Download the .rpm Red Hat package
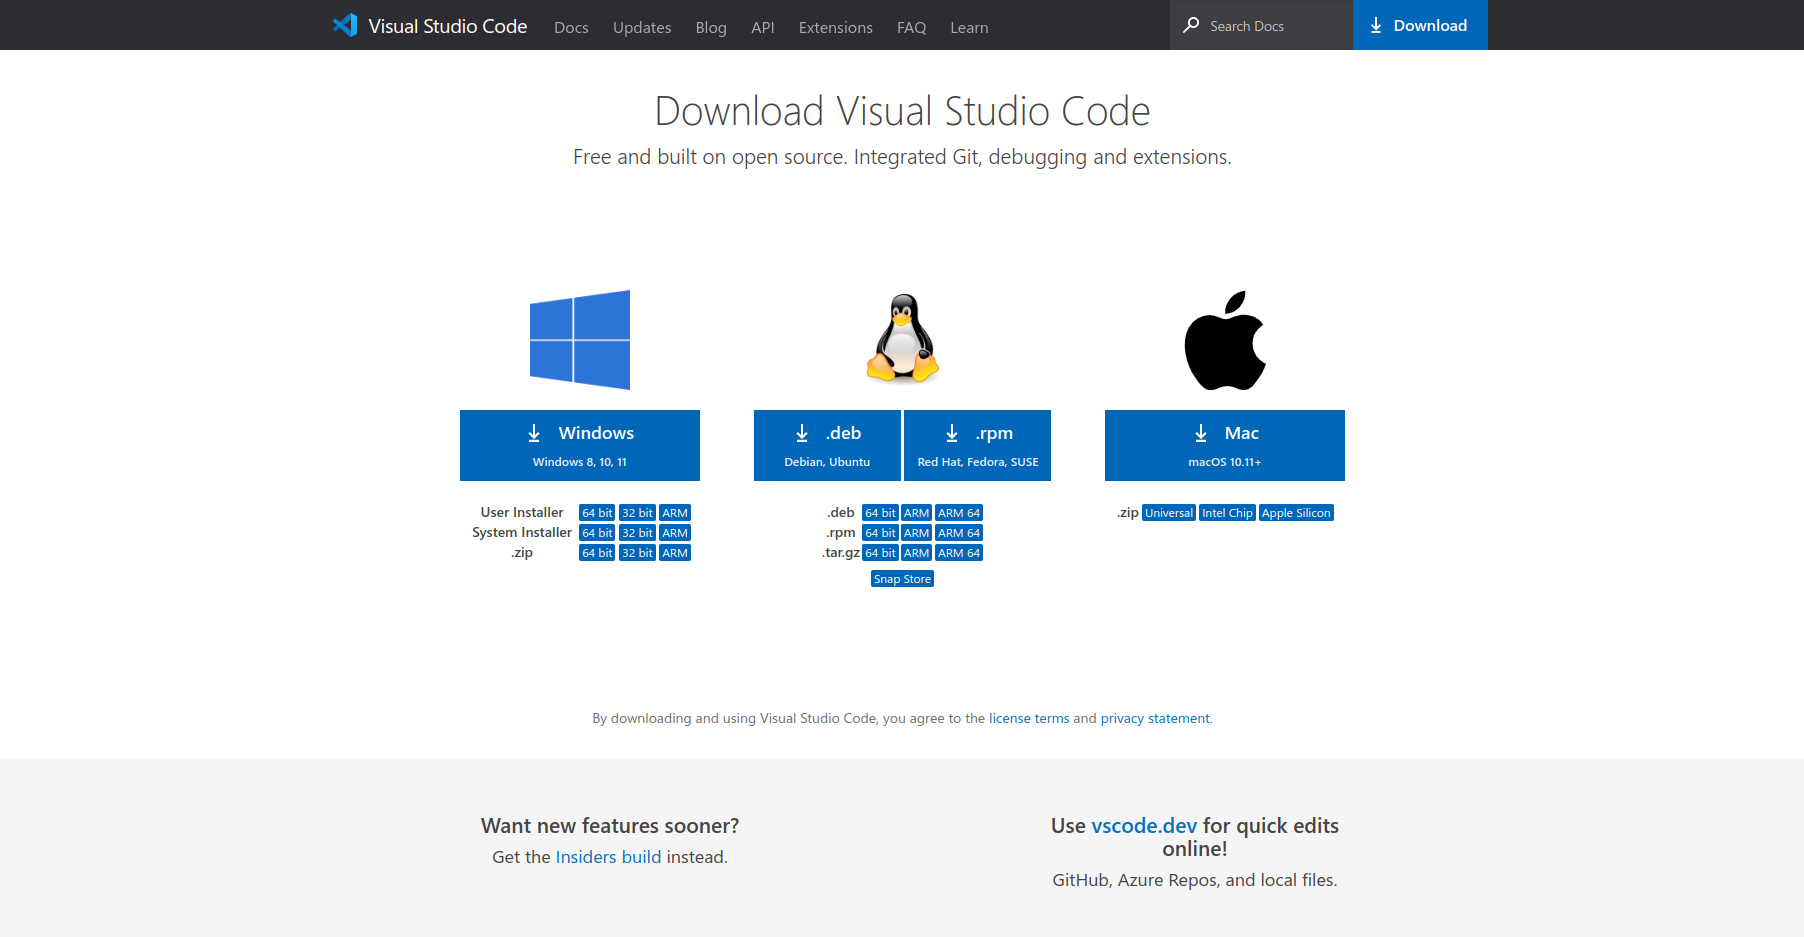The image size is (1804, 937). 978,445
